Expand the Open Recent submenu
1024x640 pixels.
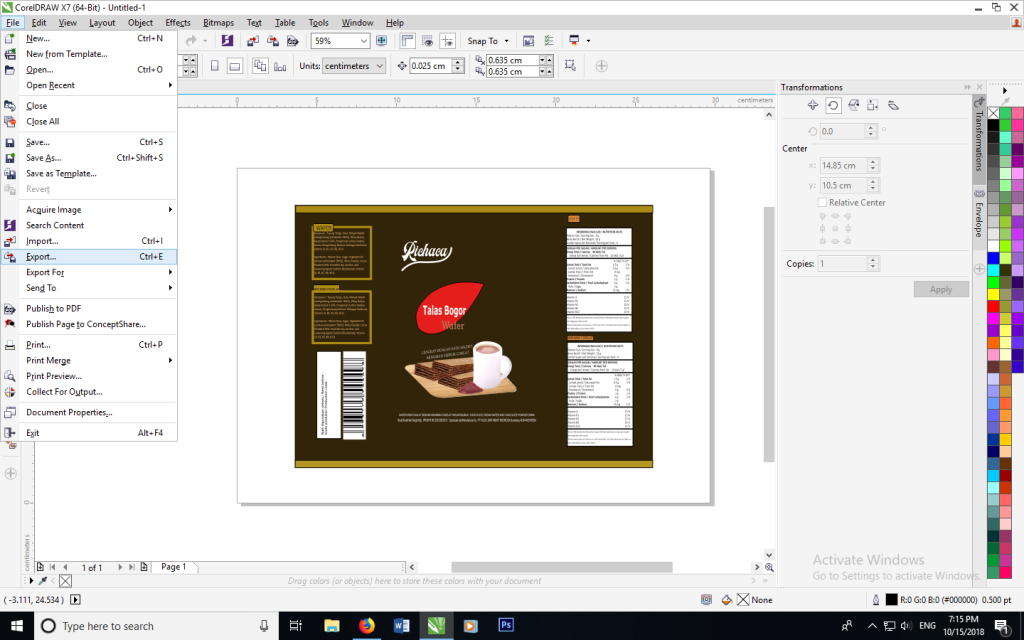(x=170, y=85)
